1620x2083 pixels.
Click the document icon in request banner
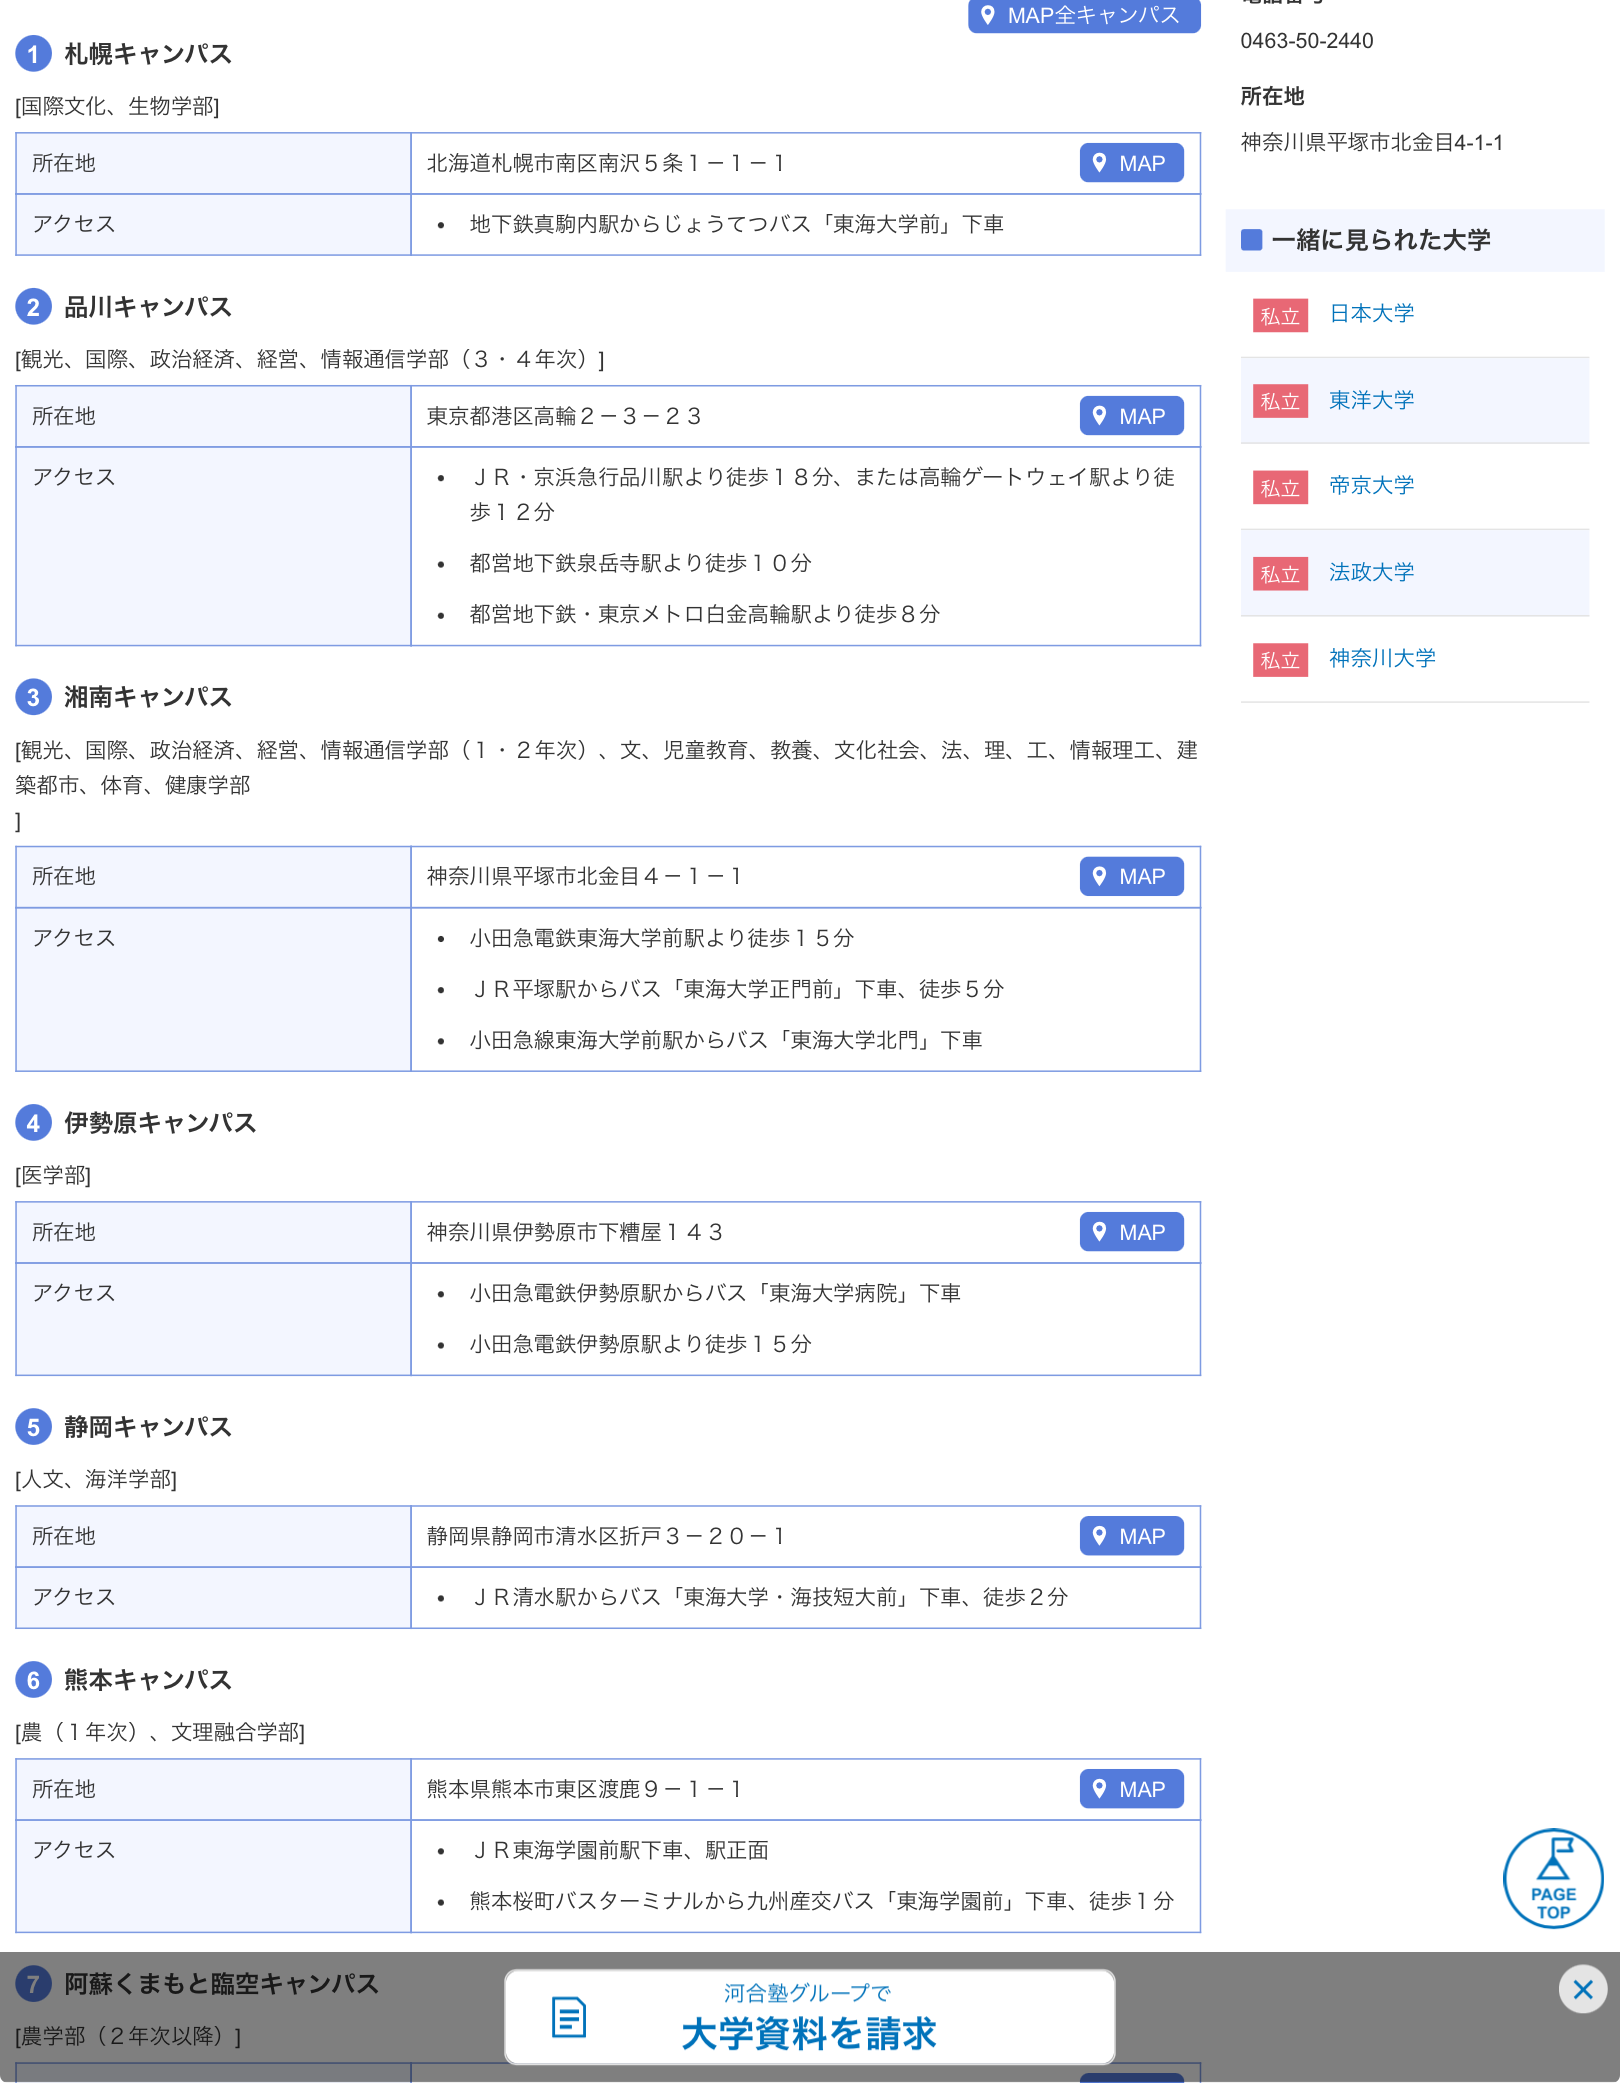coord(569,2017)
